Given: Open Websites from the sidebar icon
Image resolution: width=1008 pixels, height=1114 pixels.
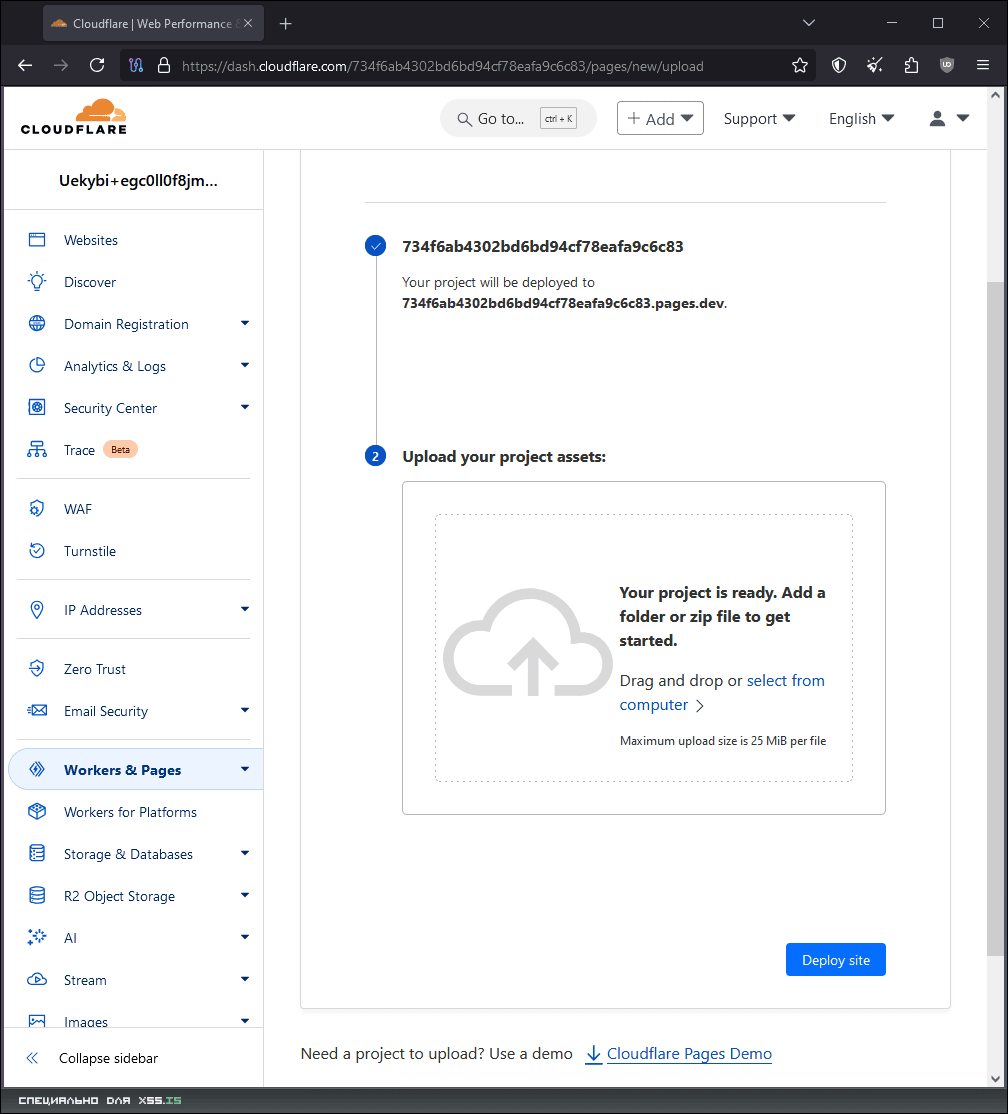Looking at the screenshot, I should pos(37,240).
